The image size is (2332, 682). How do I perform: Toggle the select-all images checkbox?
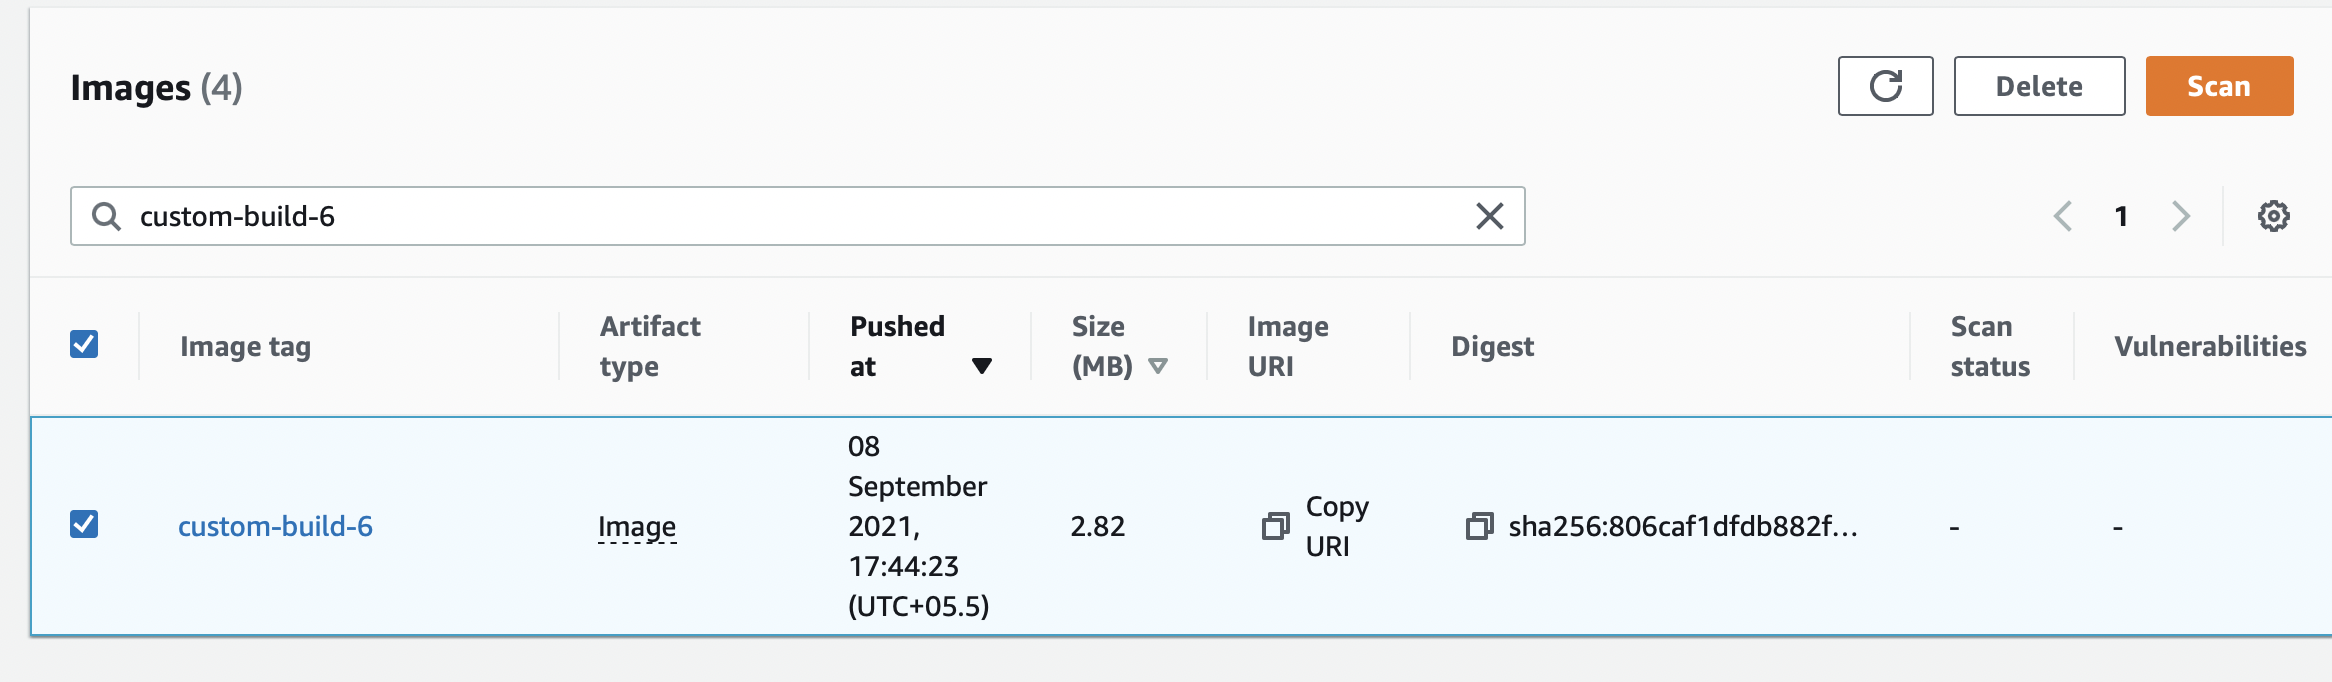tap(84, 345)
